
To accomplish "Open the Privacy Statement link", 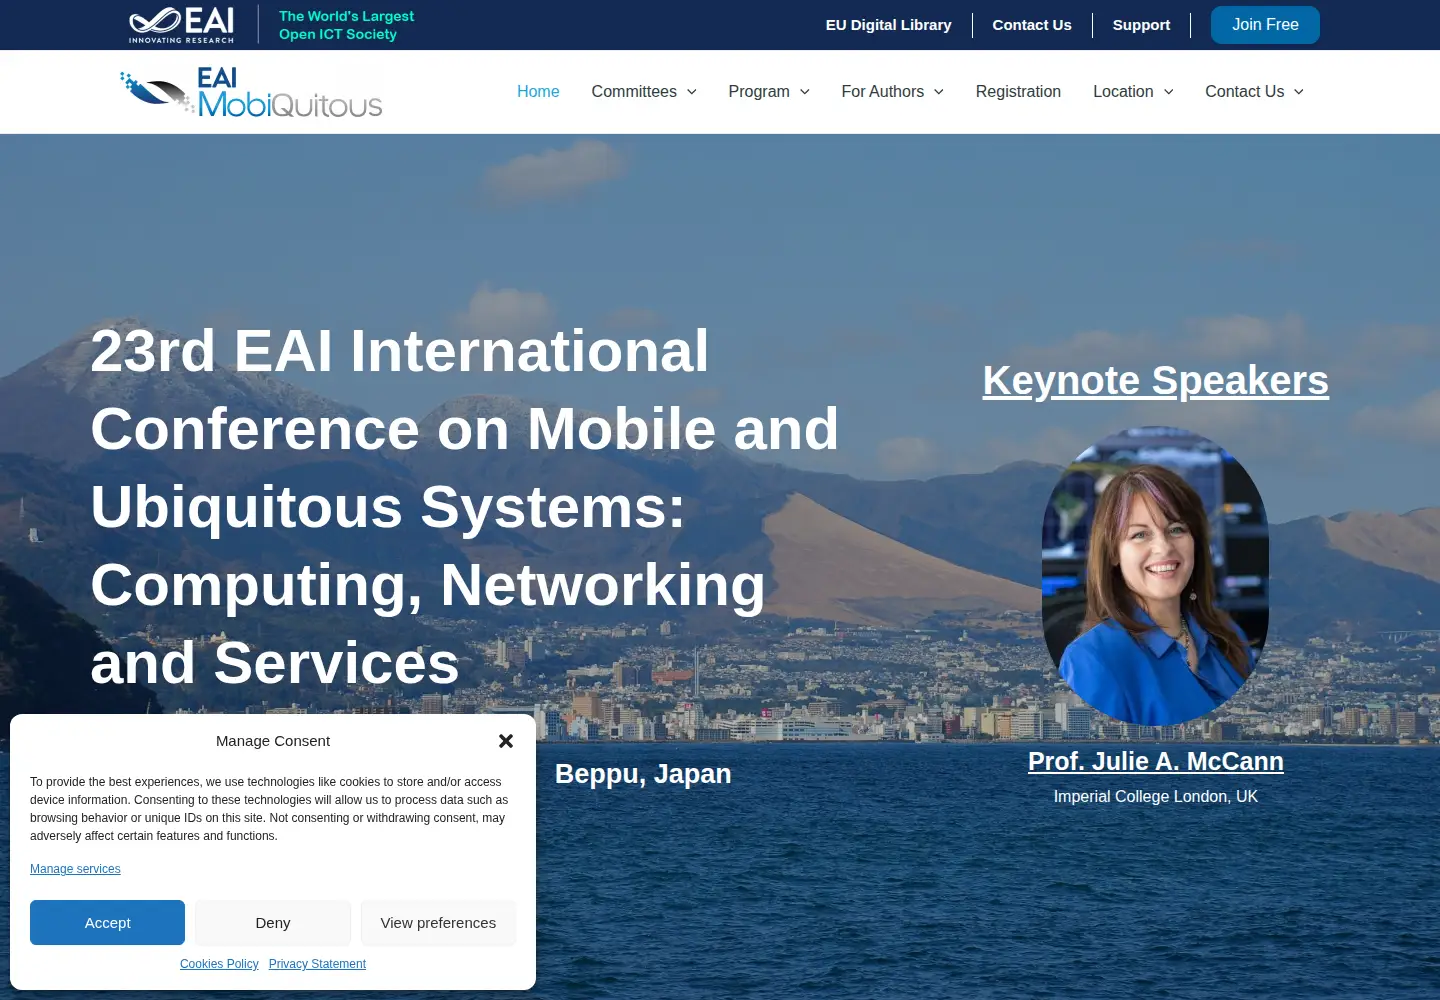I will coord(317,964).
